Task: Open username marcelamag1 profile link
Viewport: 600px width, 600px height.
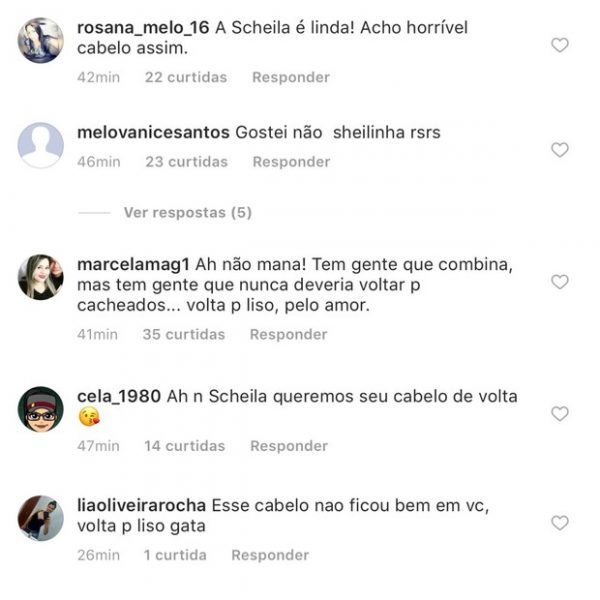Action: click(133, 265)
